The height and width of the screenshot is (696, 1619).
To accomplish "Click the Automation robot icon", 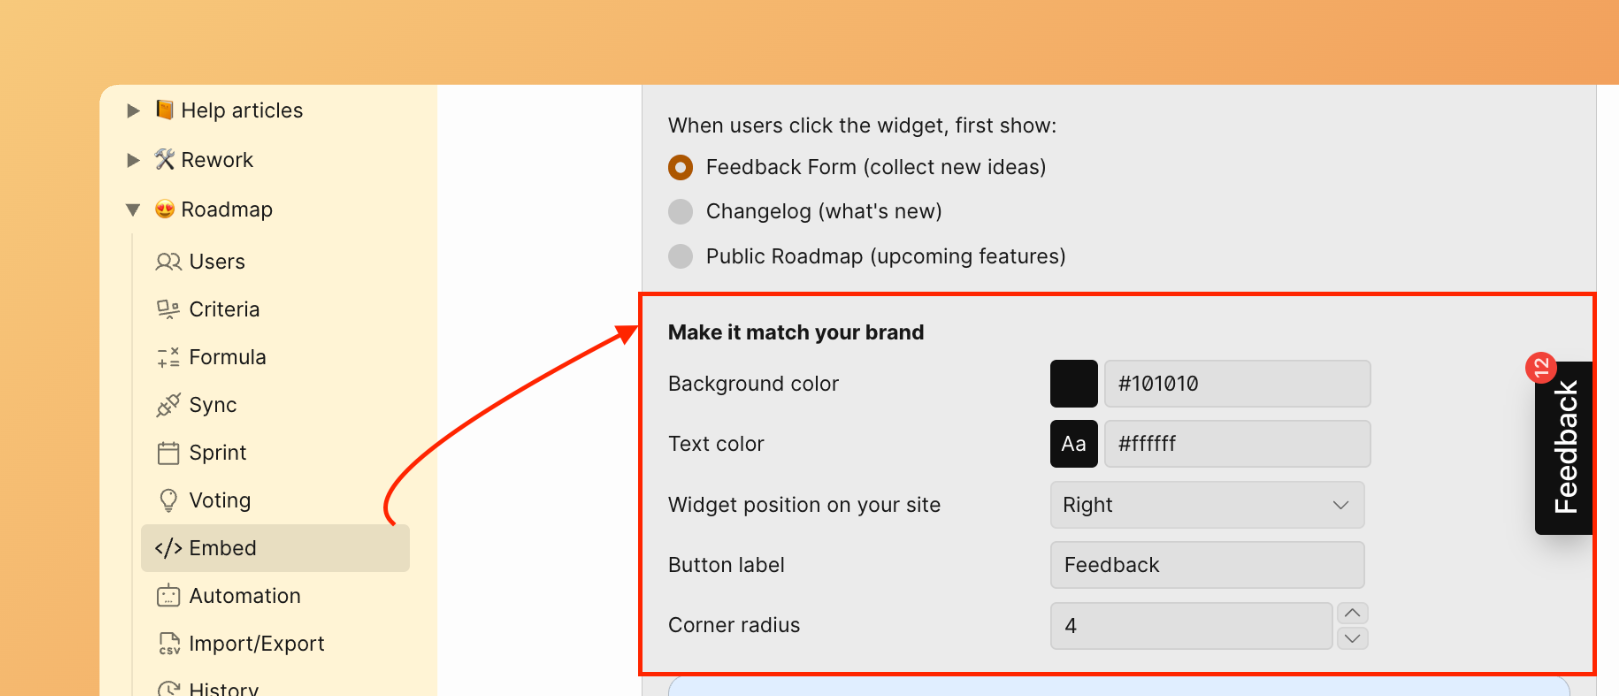I will coord(168,596).
